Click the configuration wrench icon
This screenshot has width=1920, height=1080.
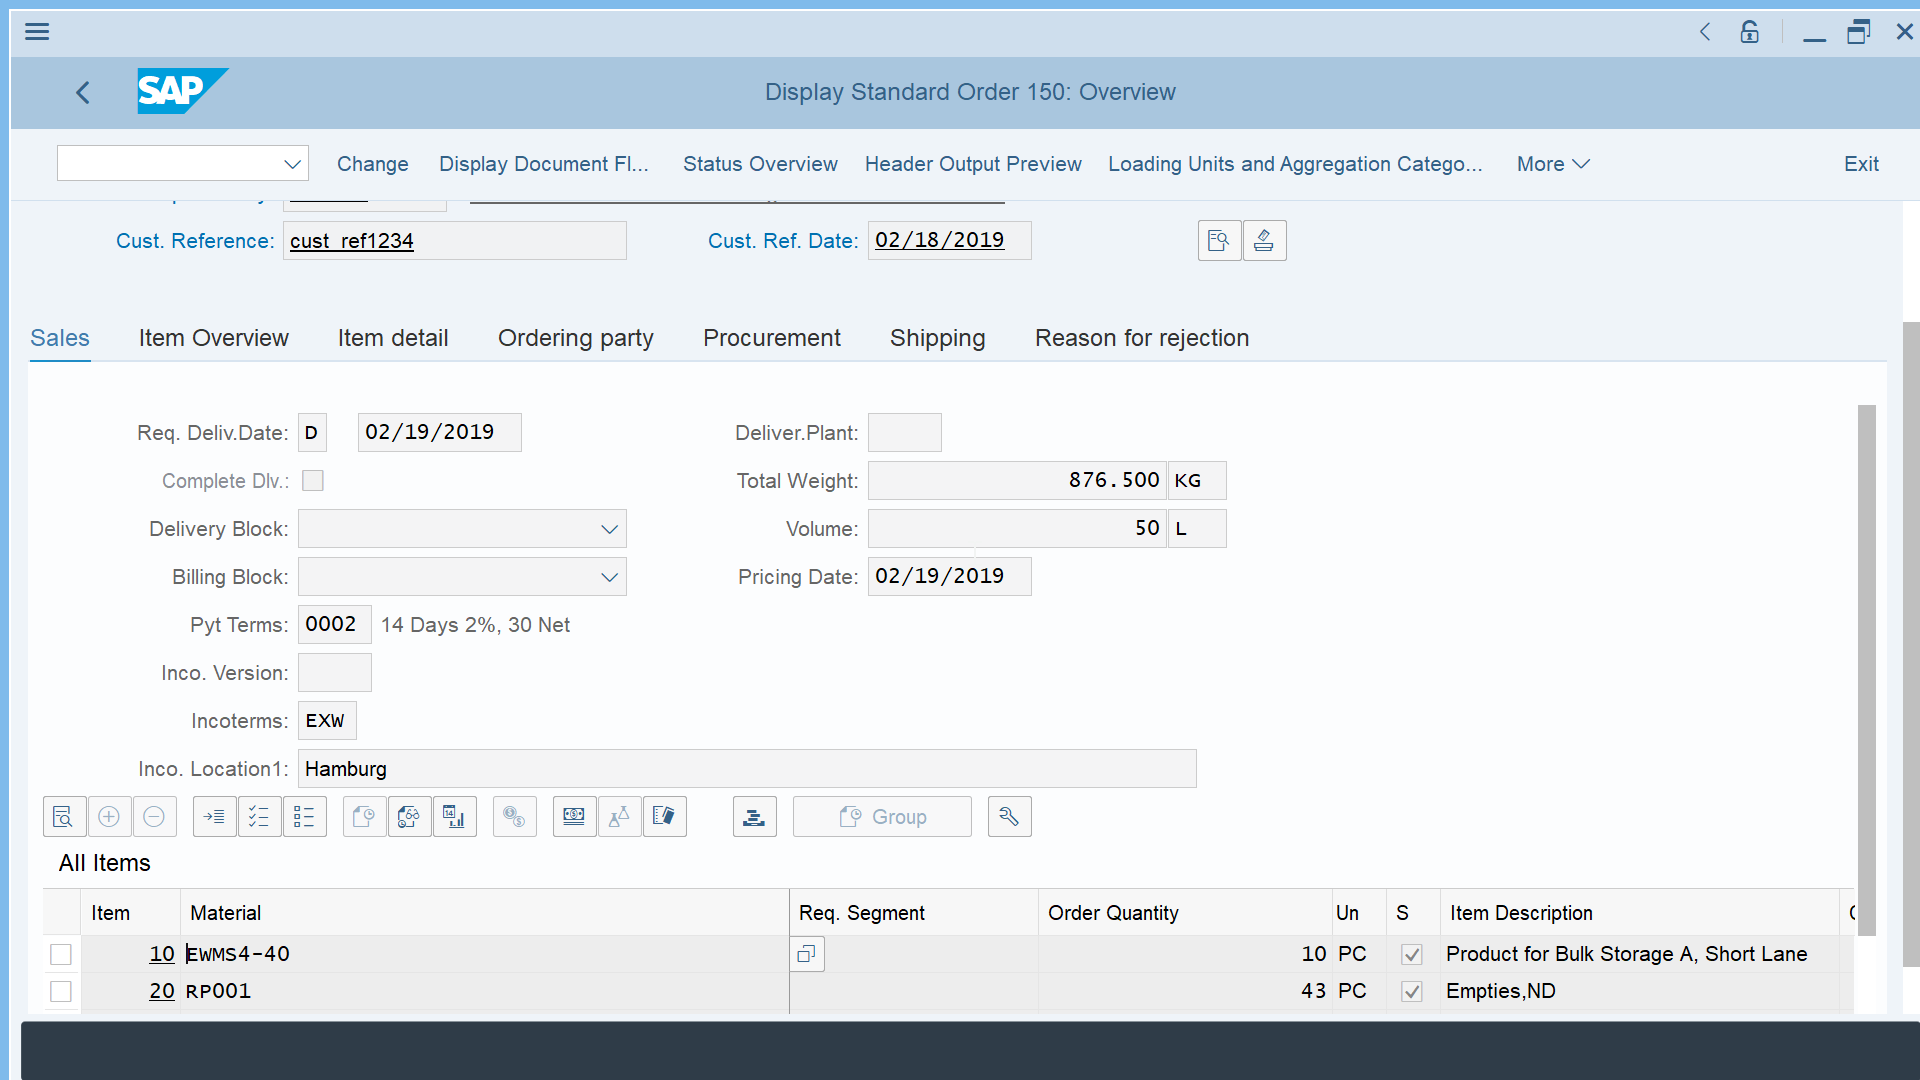click(1010, 816)
